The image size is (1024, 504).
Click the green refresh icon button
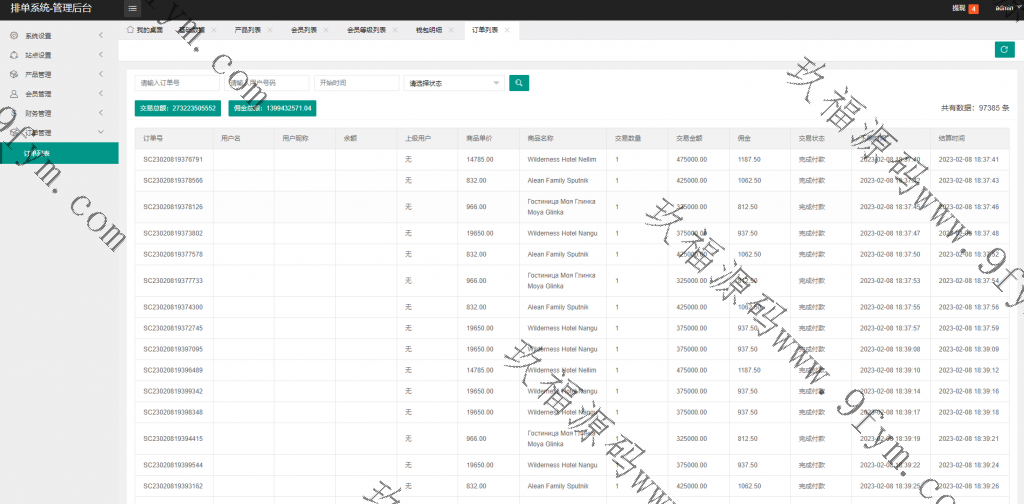(x=1004, y=49)
